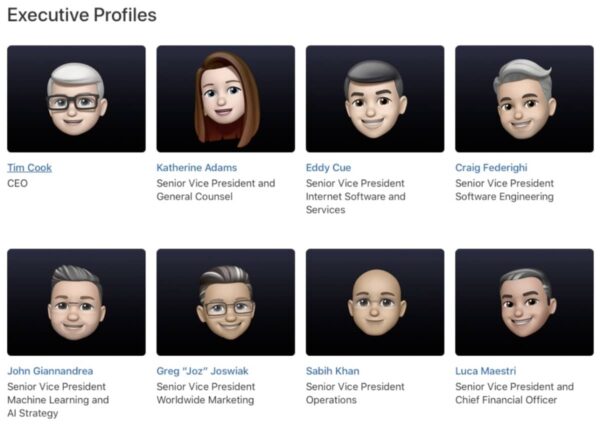The height and width of the screenshot is (433, 600).
Task: Select the CEO title text
Action: click(x=17, y=183)
